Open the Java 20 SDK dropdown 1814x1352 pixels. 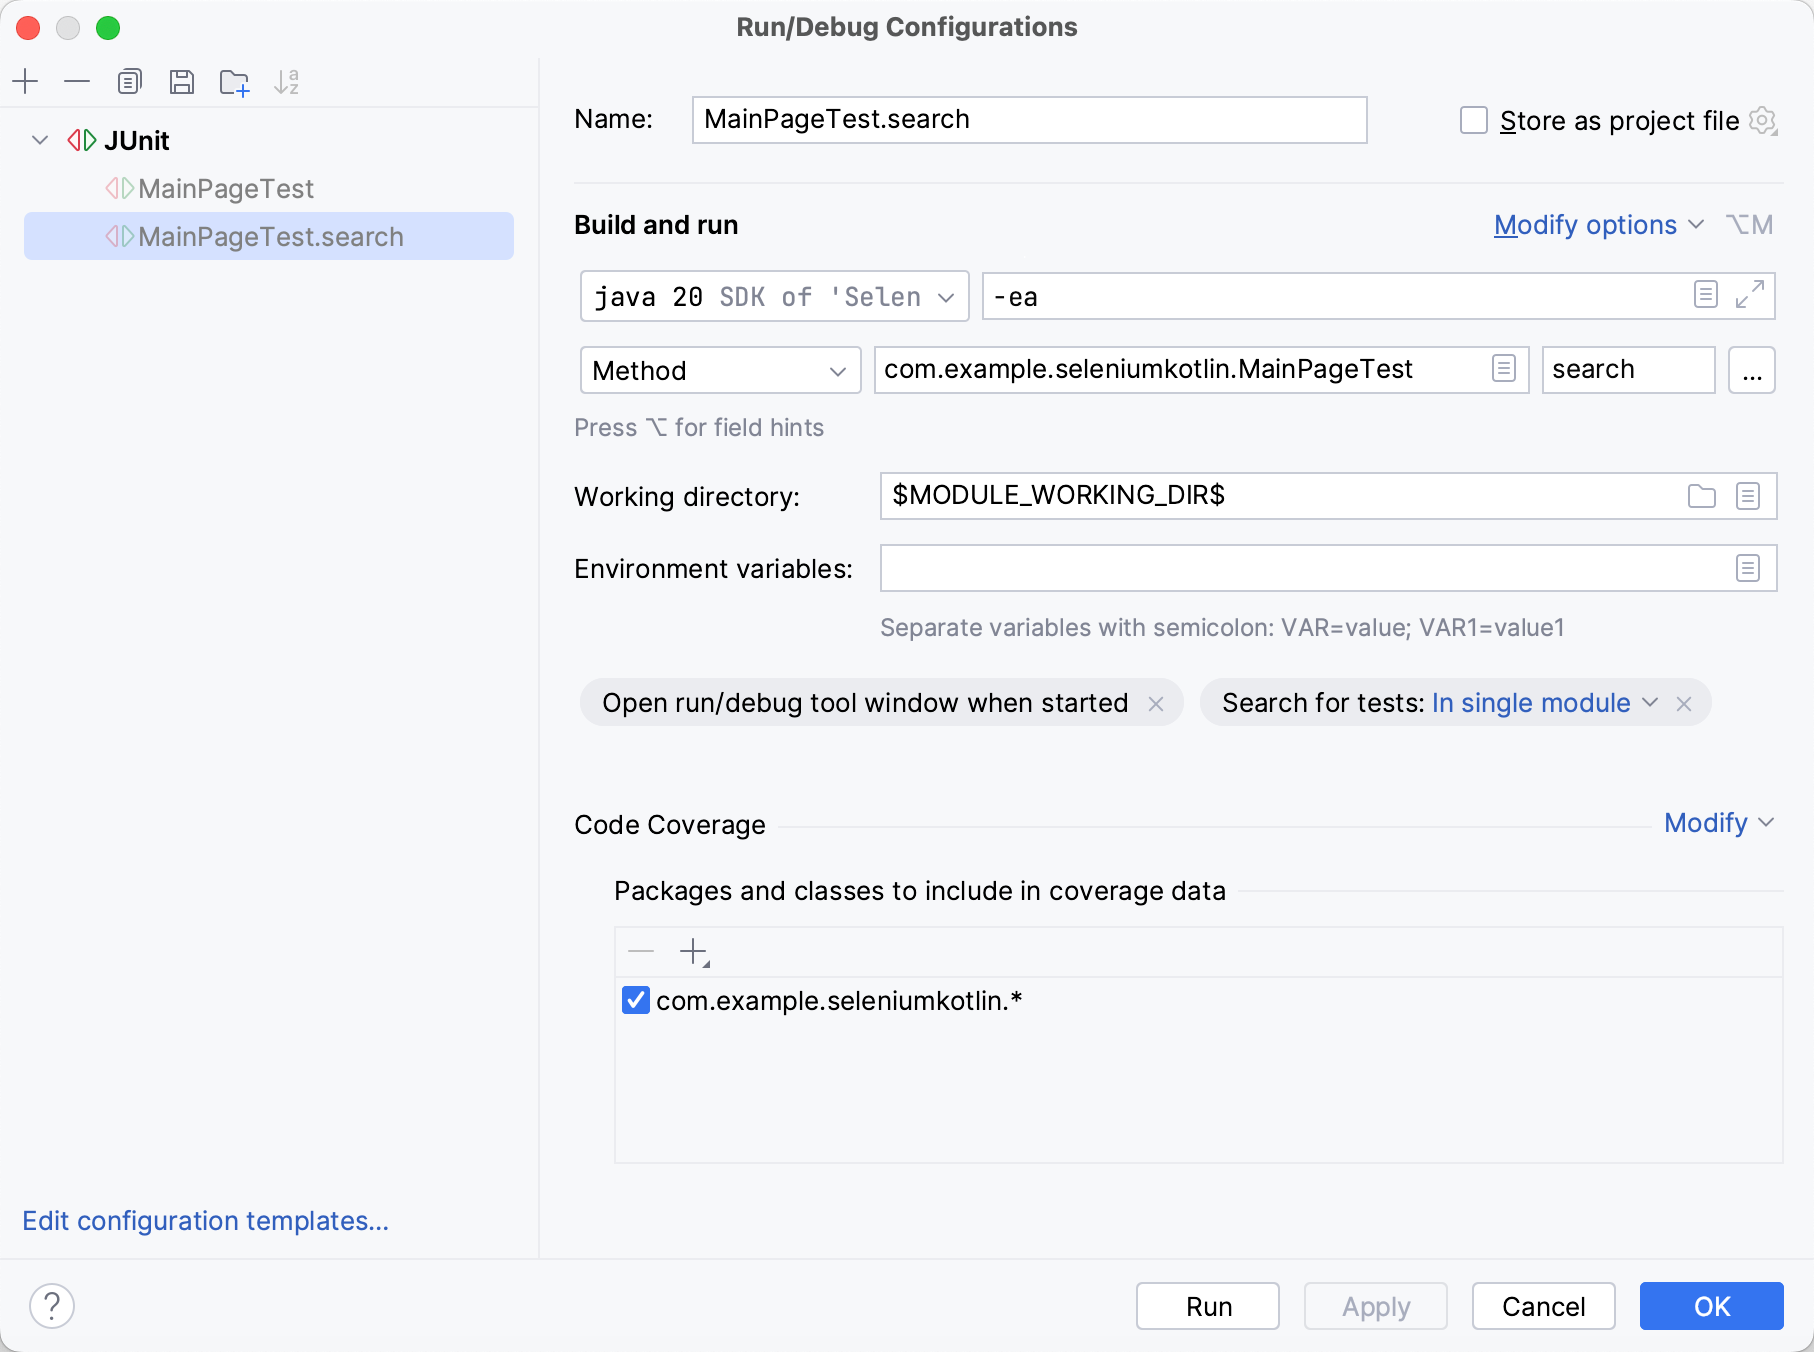tap(774, 297)
